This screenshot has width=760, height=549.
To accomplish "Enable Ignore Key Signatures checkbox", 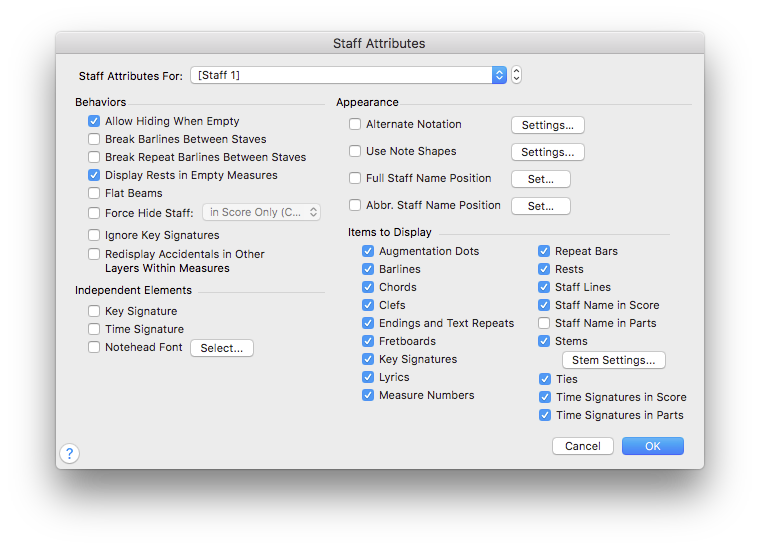I will point(94,235).
